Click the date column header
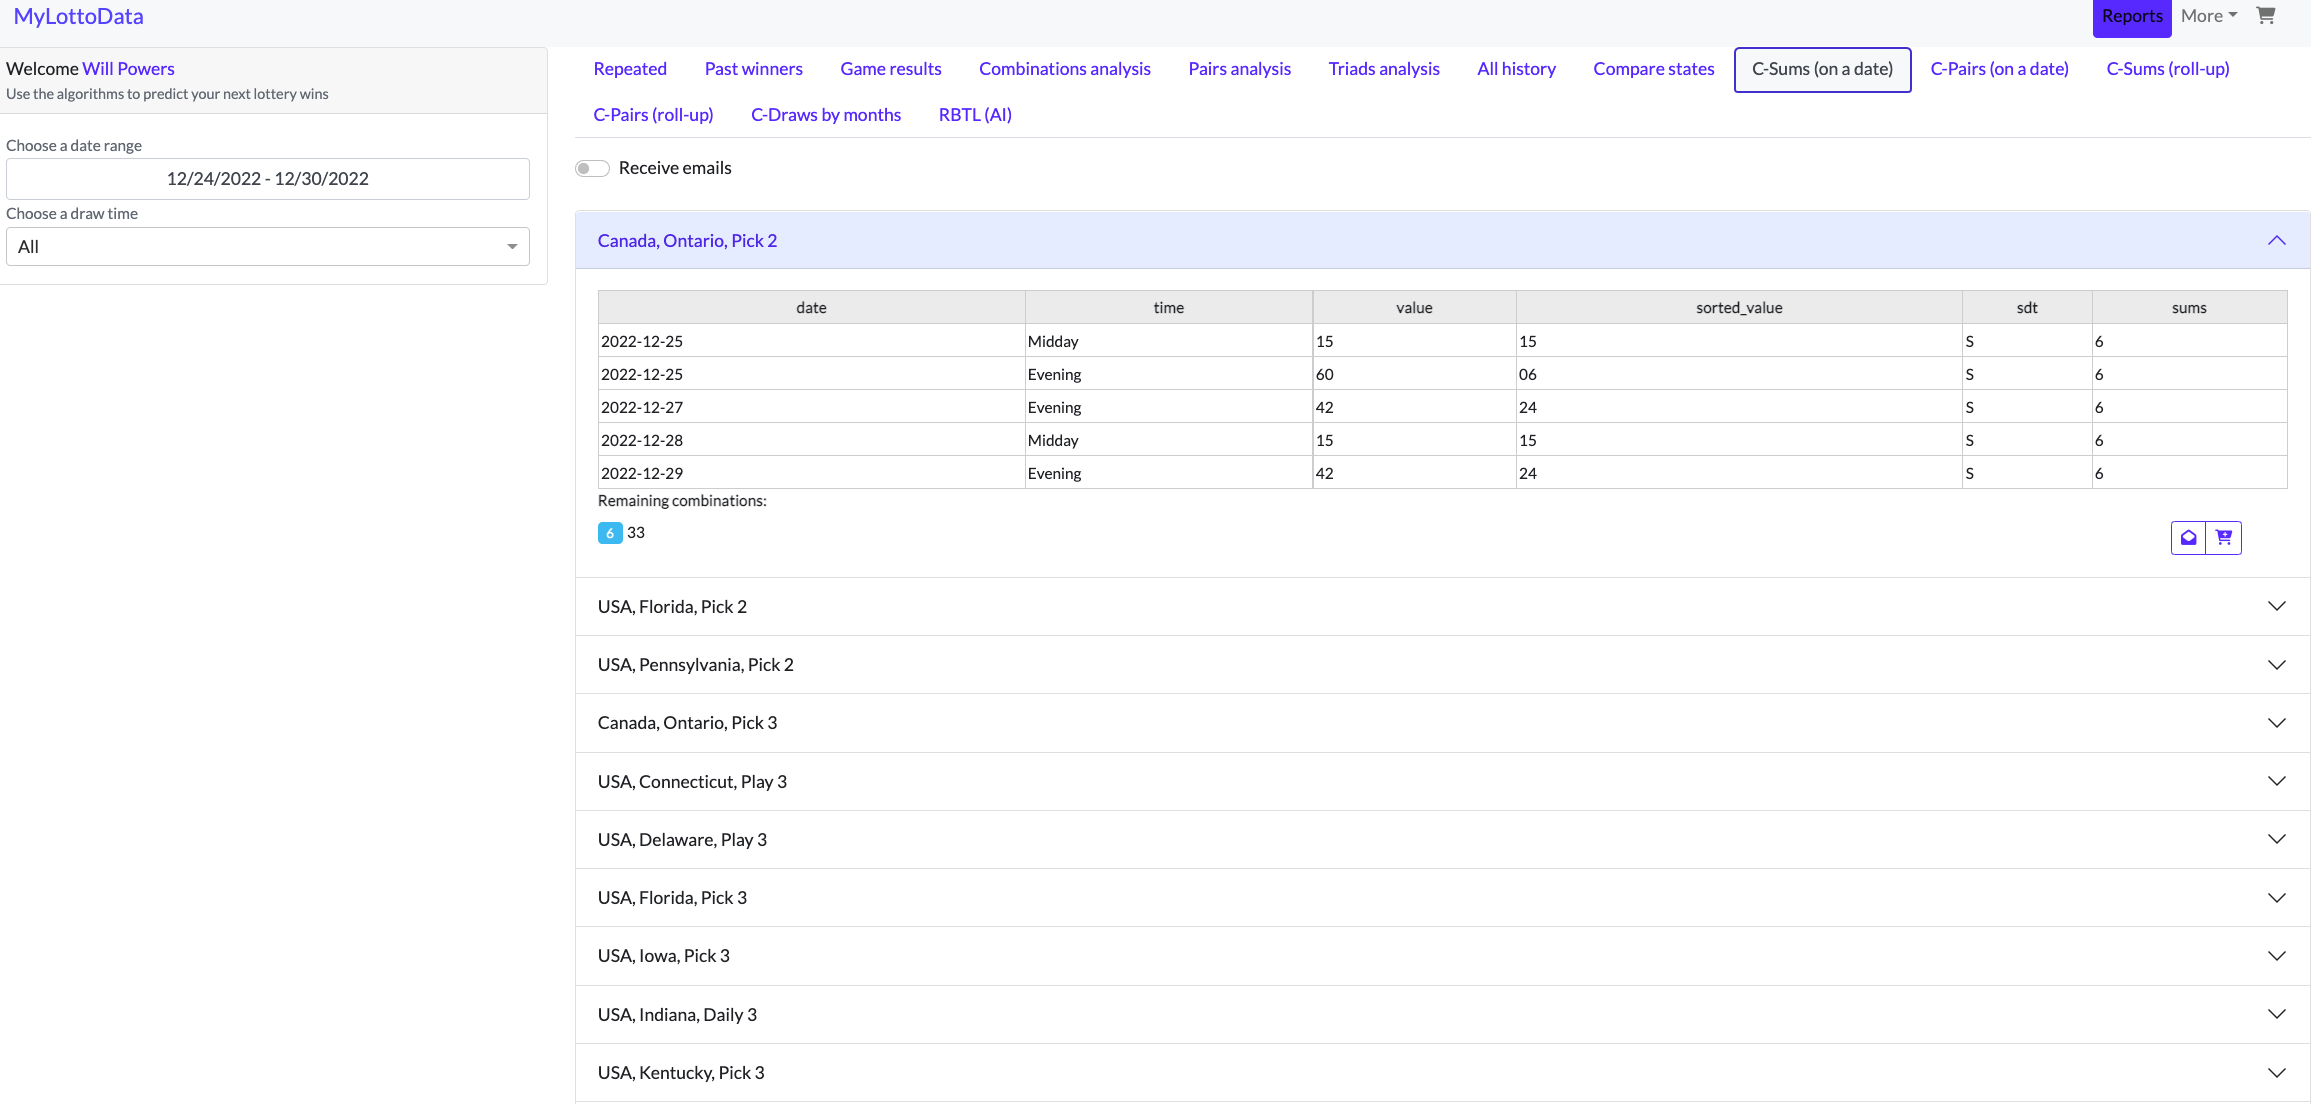The height and width of the screenshot is (1104, 2320). point(811,308)
